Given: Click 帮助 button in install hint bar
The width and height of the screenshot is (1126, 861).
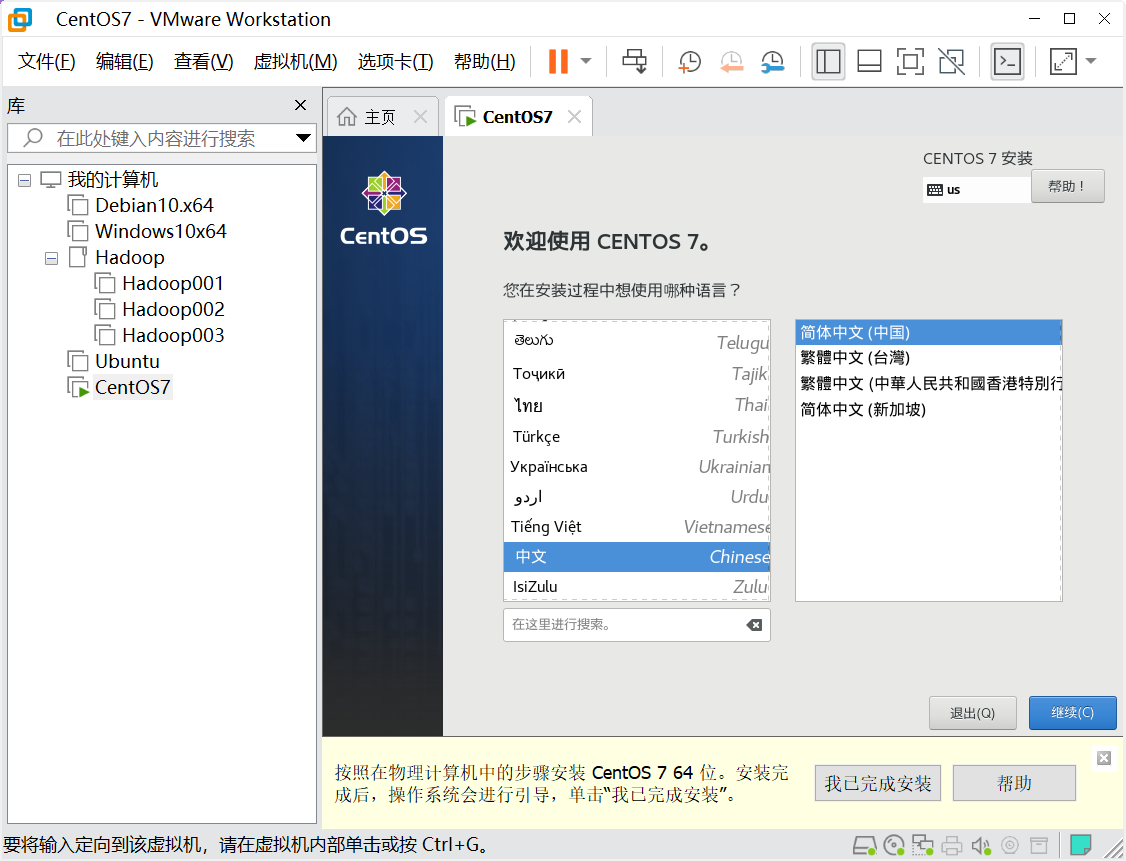Looking at the screenshot, I should (x=1014, y=783).
